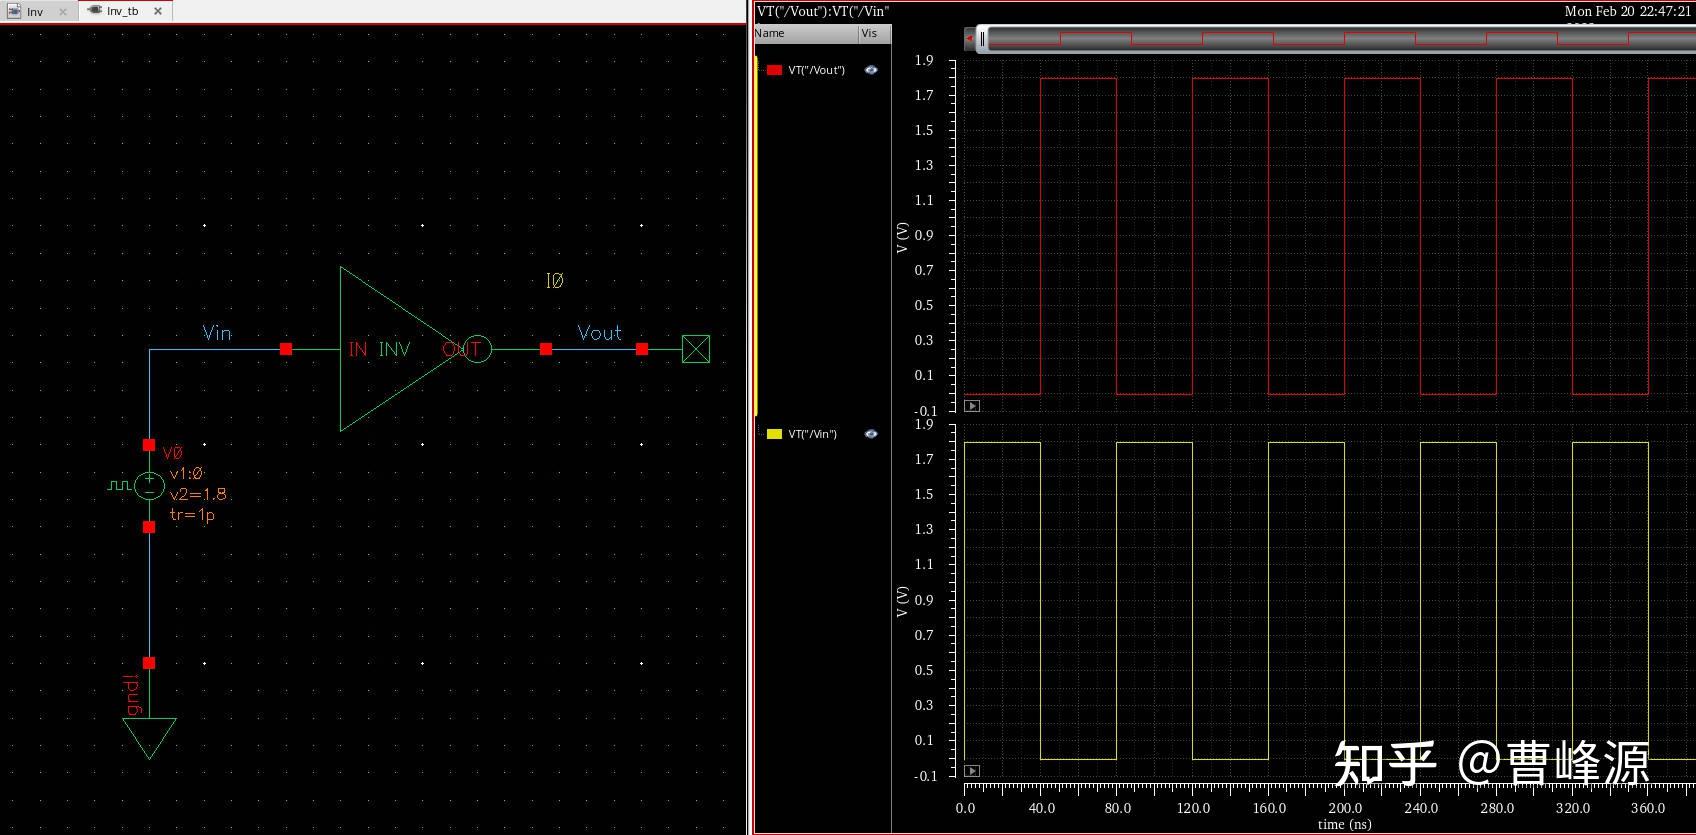The image size is (1696, 835).
Task: Expand the Vout strip play arrow
Action: pyautogui.click(x=972, y=406)
